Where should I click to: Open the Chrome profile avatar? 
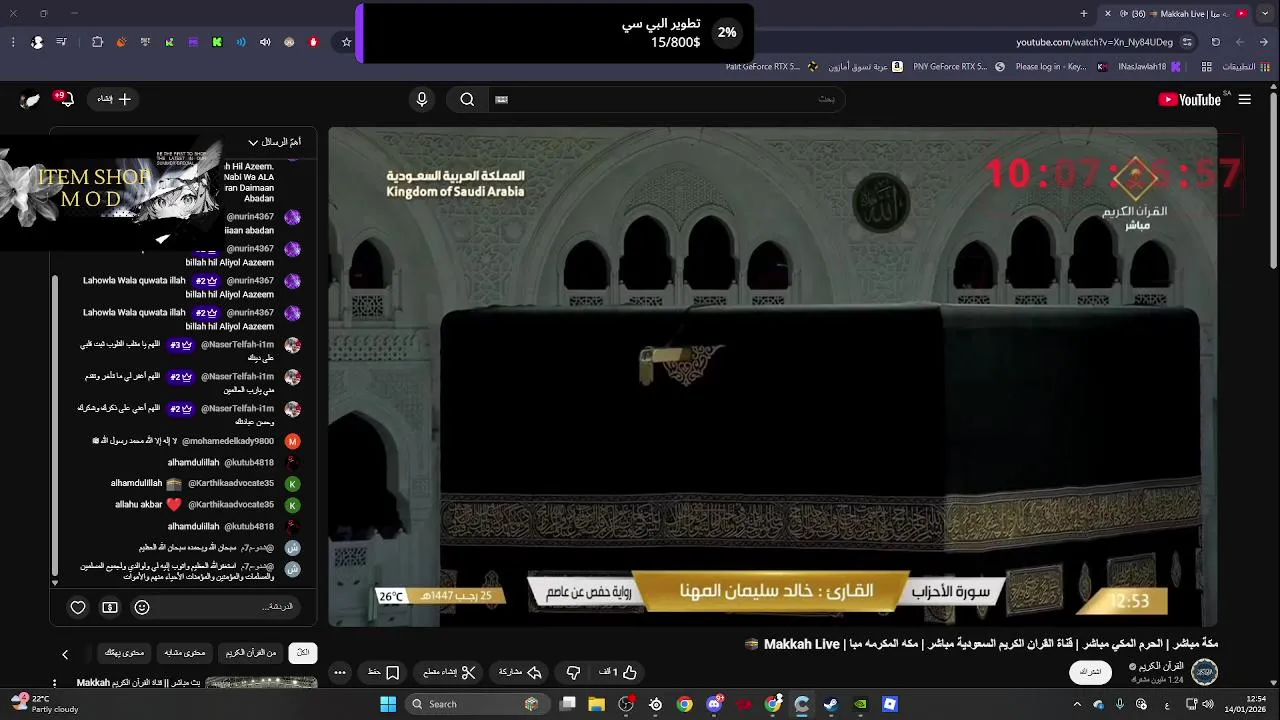coord(37,42)
